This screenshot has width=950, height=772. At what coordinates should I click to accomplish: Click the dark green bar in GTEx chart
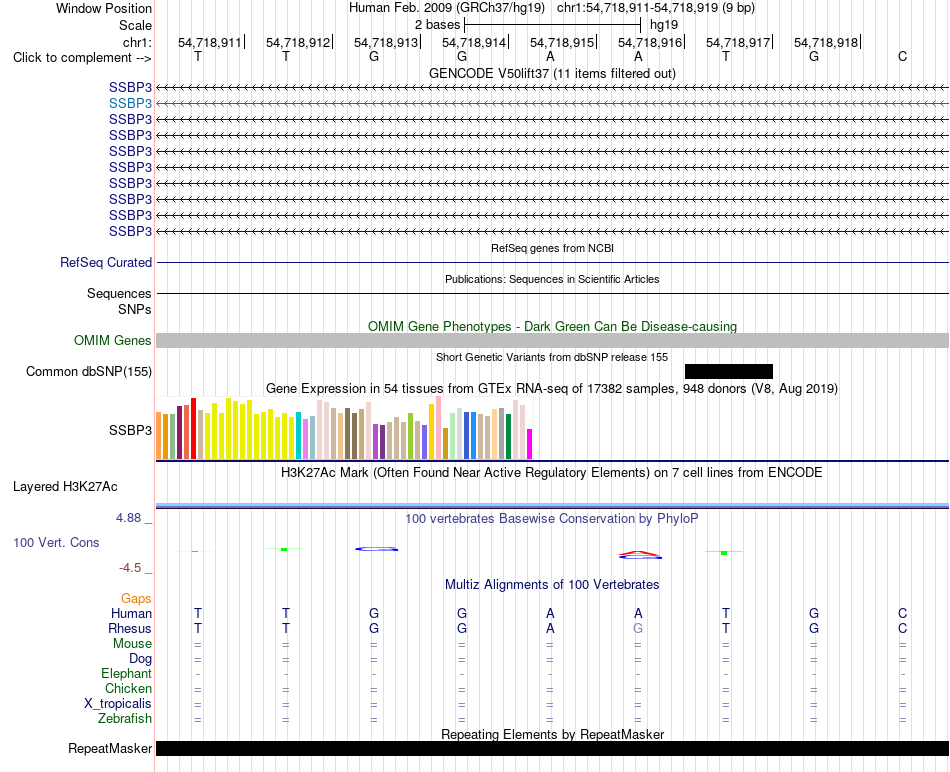click(x=508, y=436)
